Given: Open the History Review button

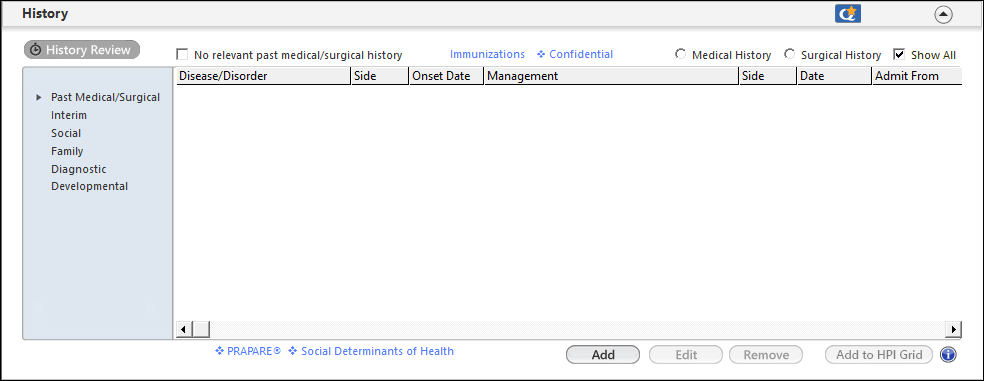Looking at the screenshot, I should (82, 50).
